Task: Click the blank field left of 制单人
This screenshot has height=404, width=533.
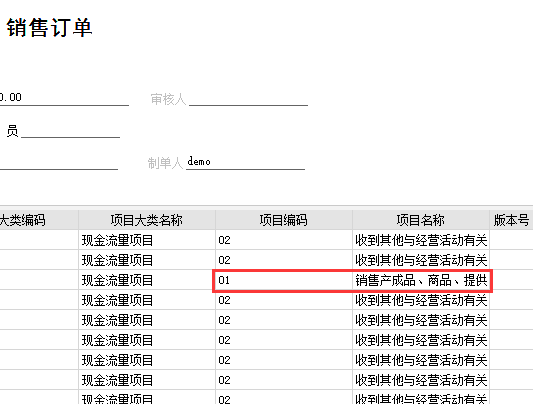Action: click(59, 162)
